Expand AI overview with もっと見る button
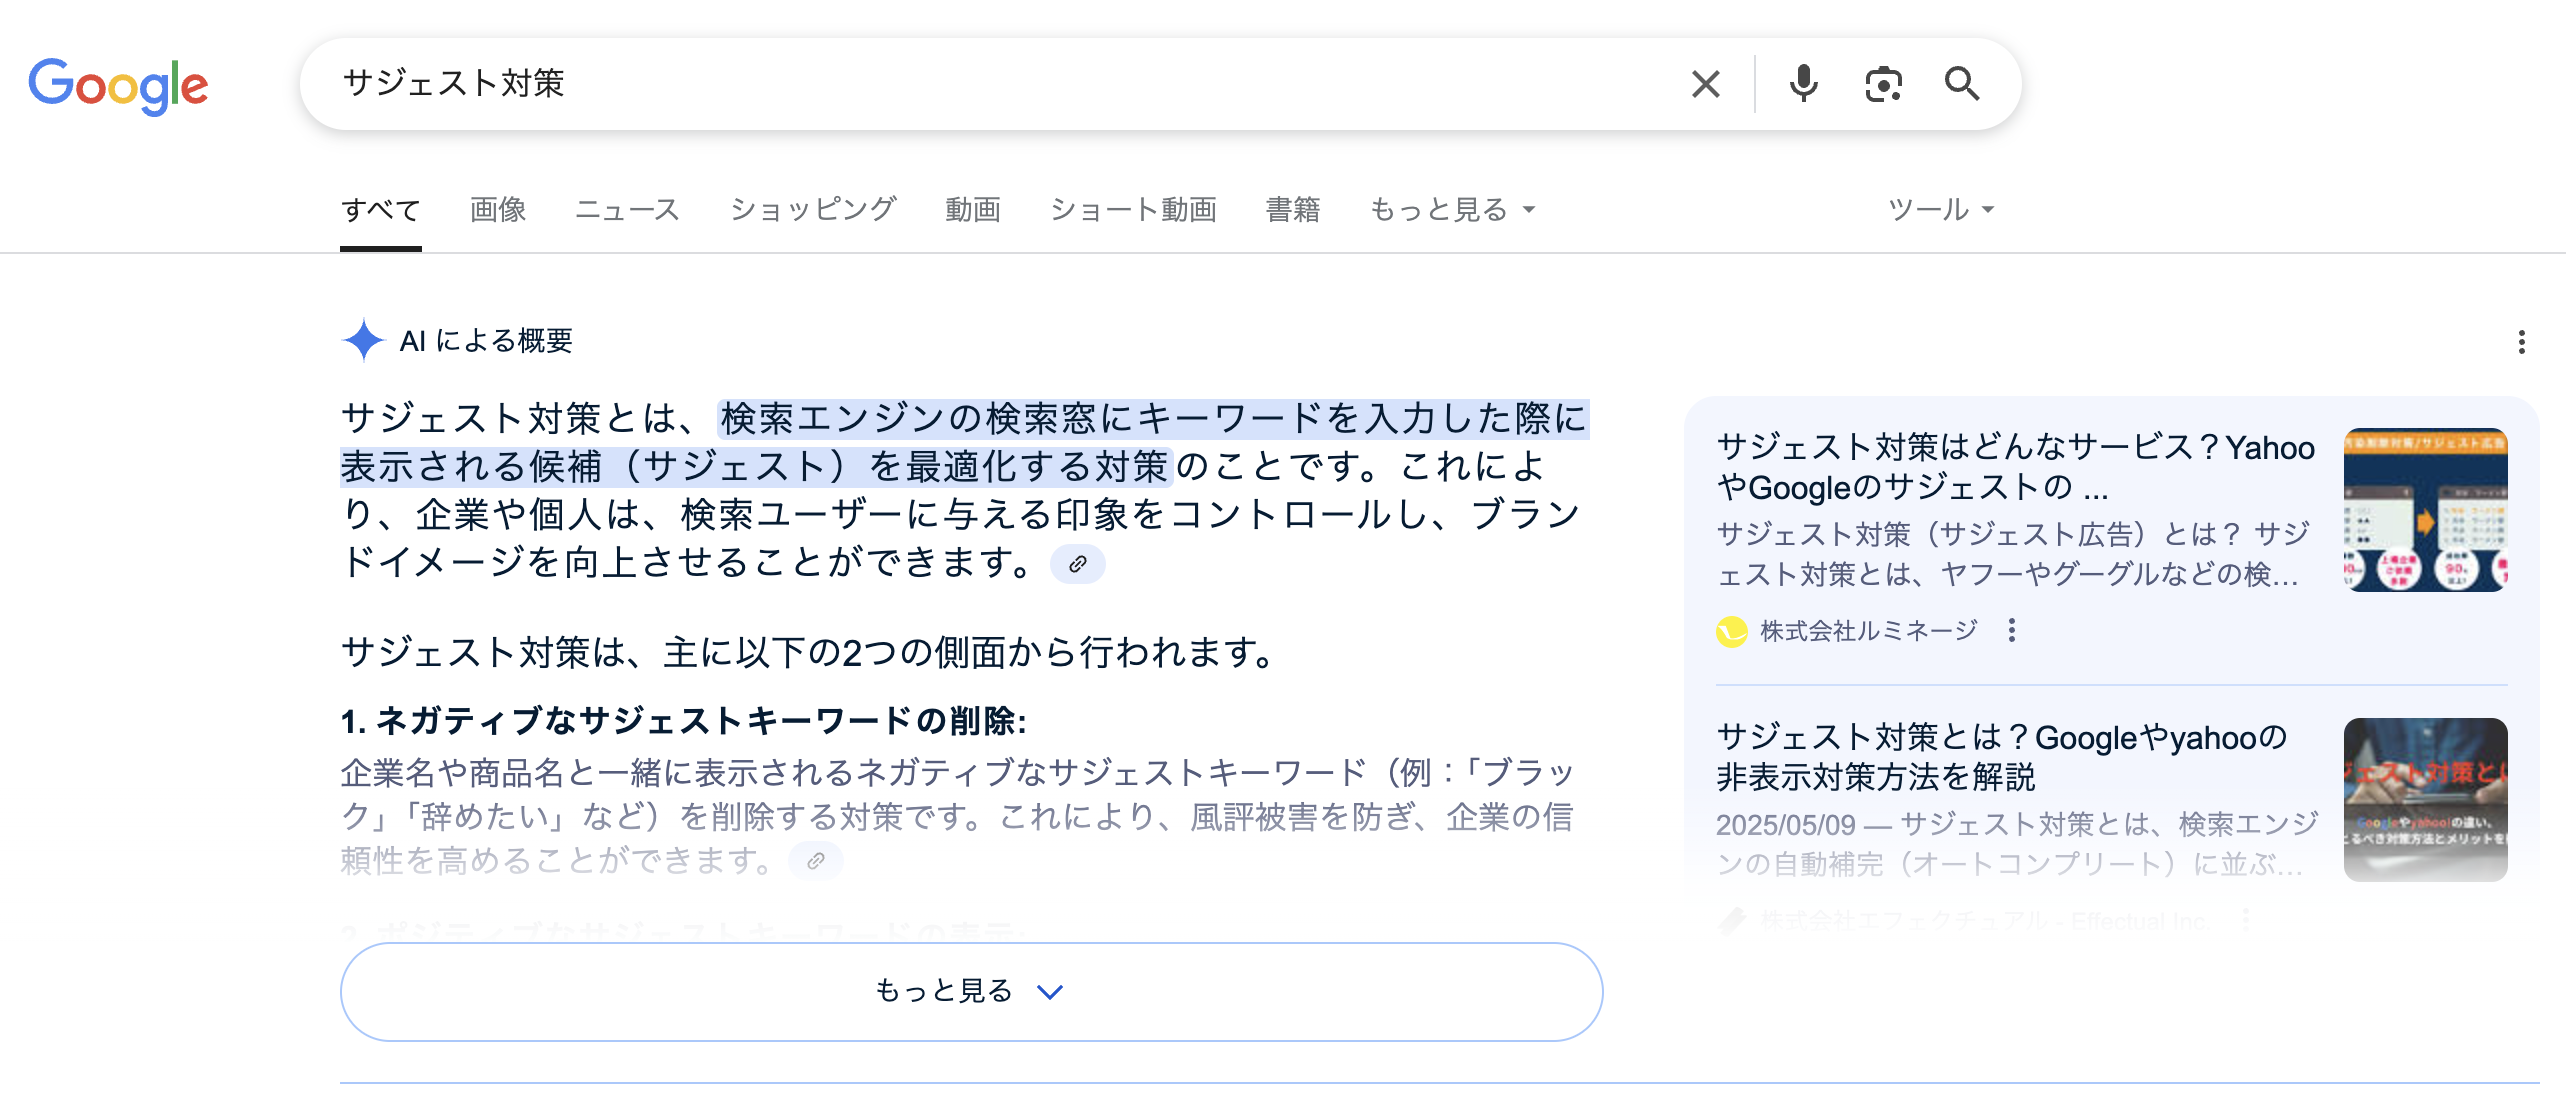Image resolution: width=2566 pixels, height=1098 pixels. [x=971, y=991]
